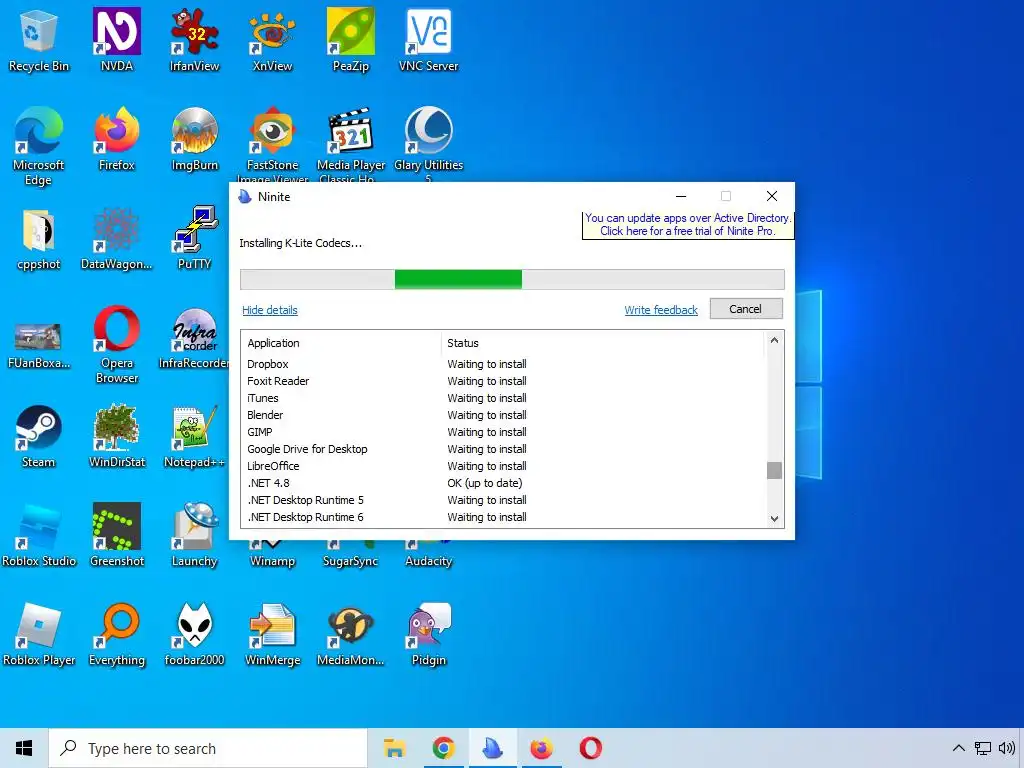Select the .NET Desktop Runtime 5 row
The image size is (1024, 768).
504,500
